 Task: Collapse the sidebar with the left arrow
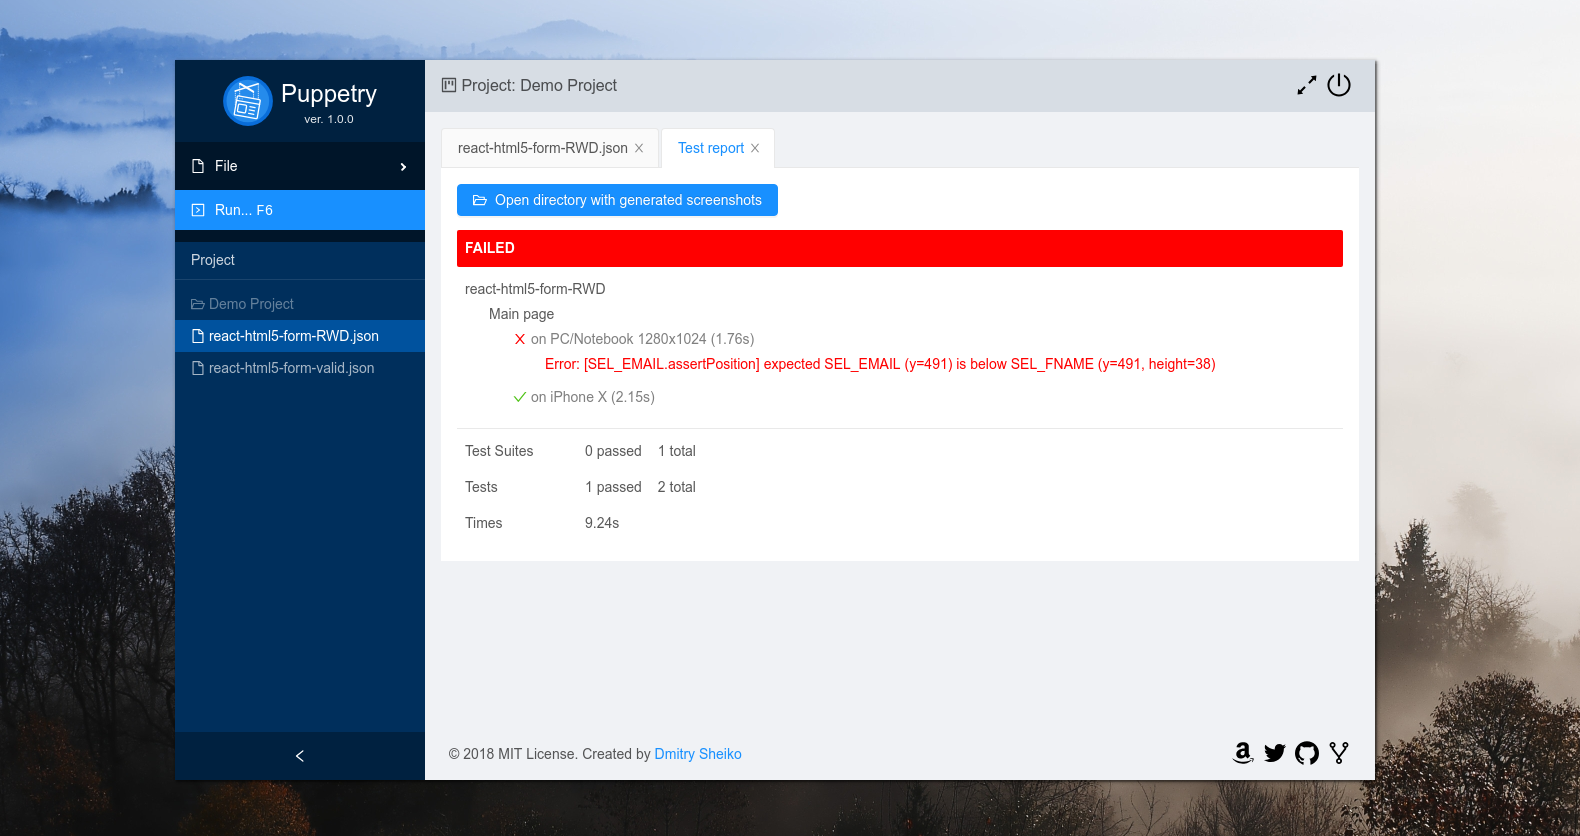coord(300,756)
